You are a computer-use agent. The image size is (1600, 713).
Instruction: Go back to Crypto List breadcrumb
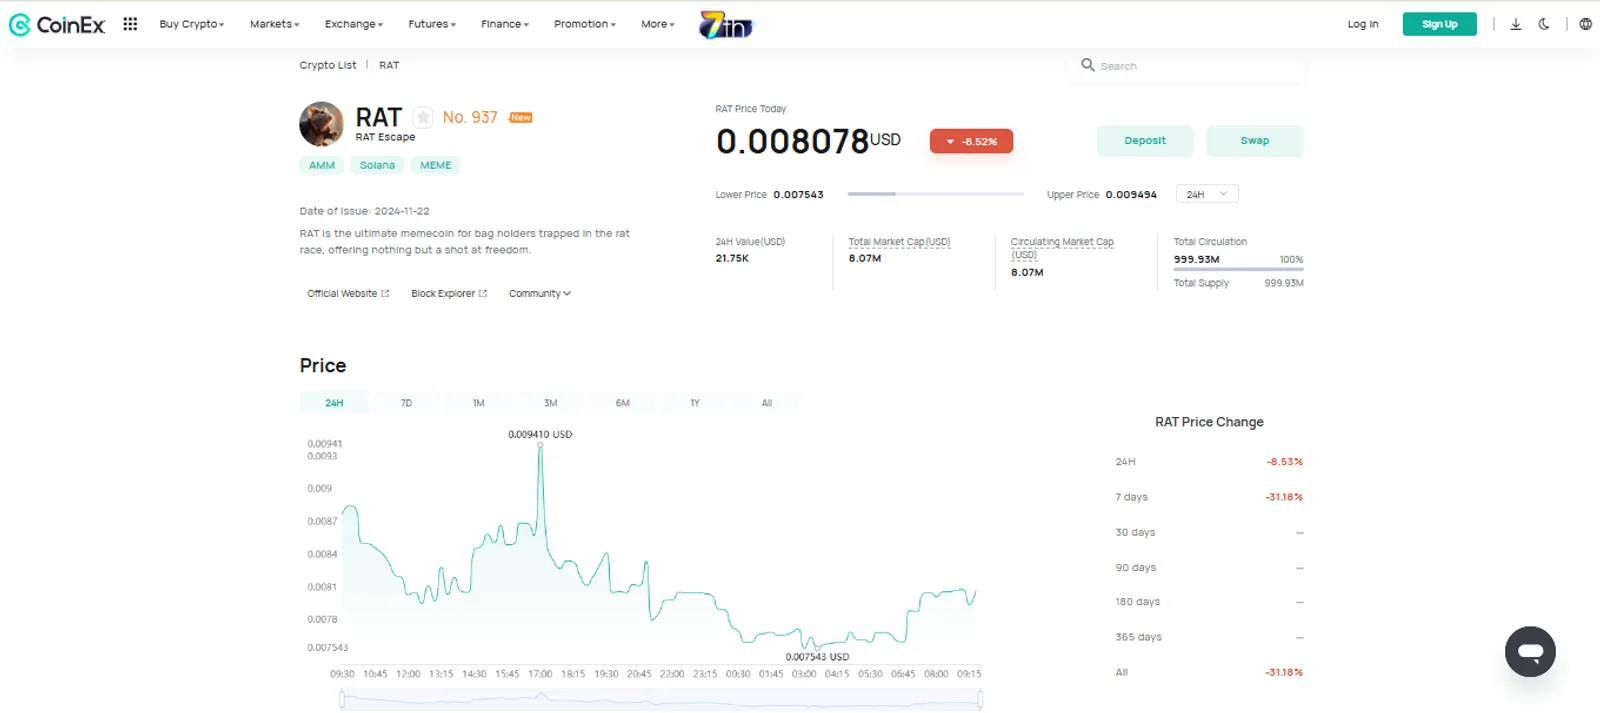coord(328,65)
